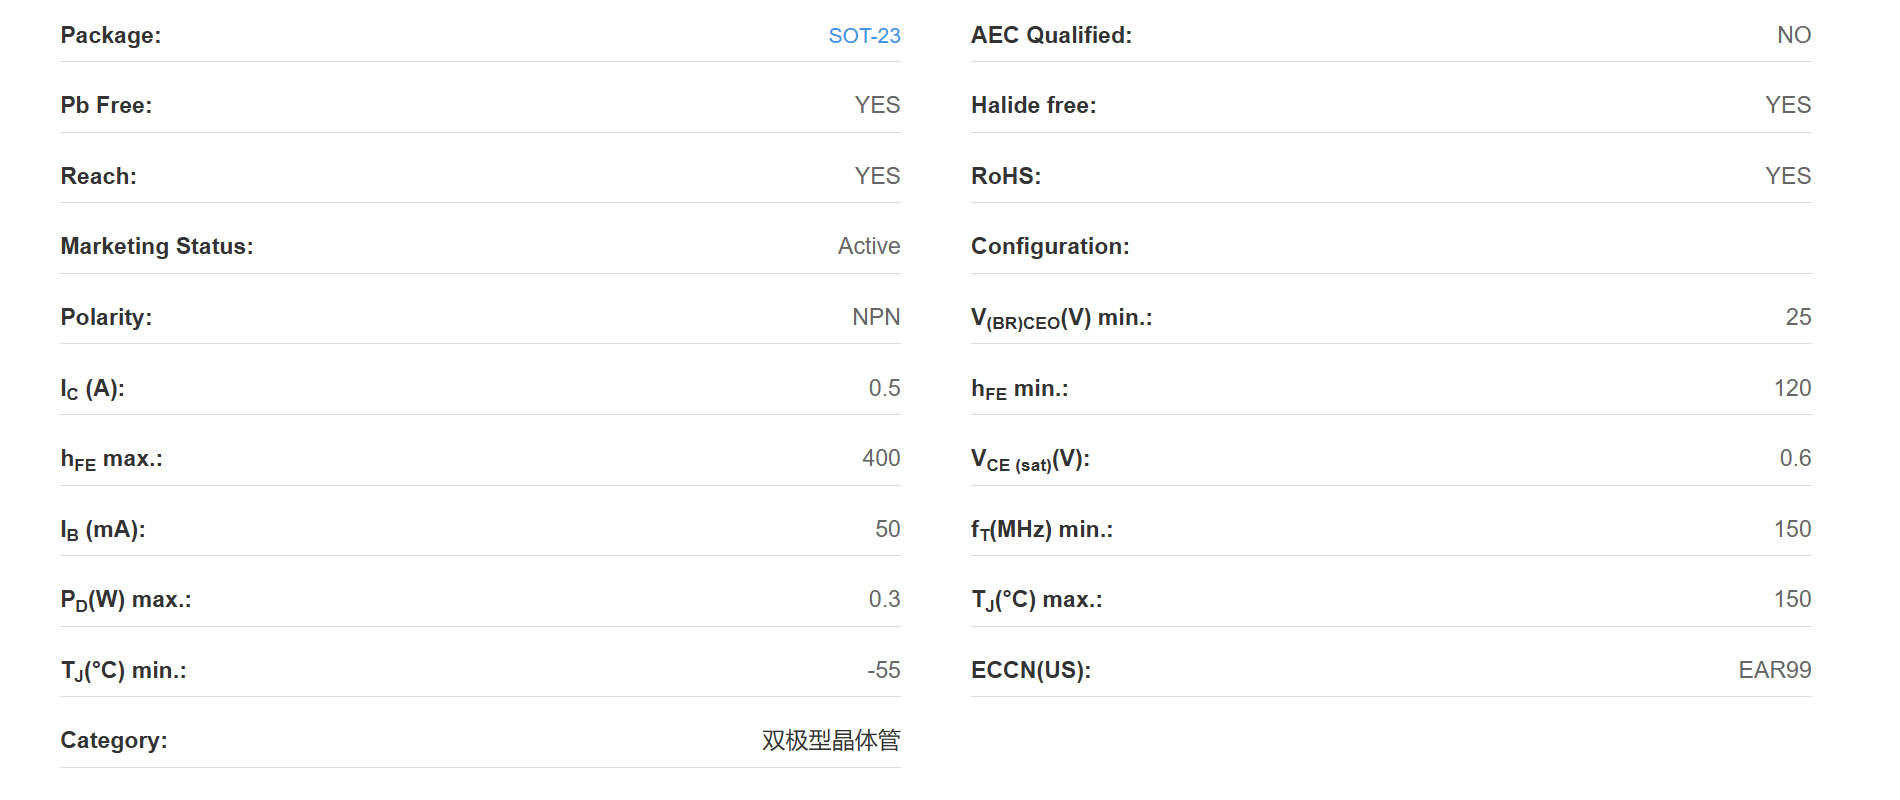The height and width of the screenshot is (800, 1900).
Task: Select the PD(W) max value 0.3
Action: click(884, 600)
